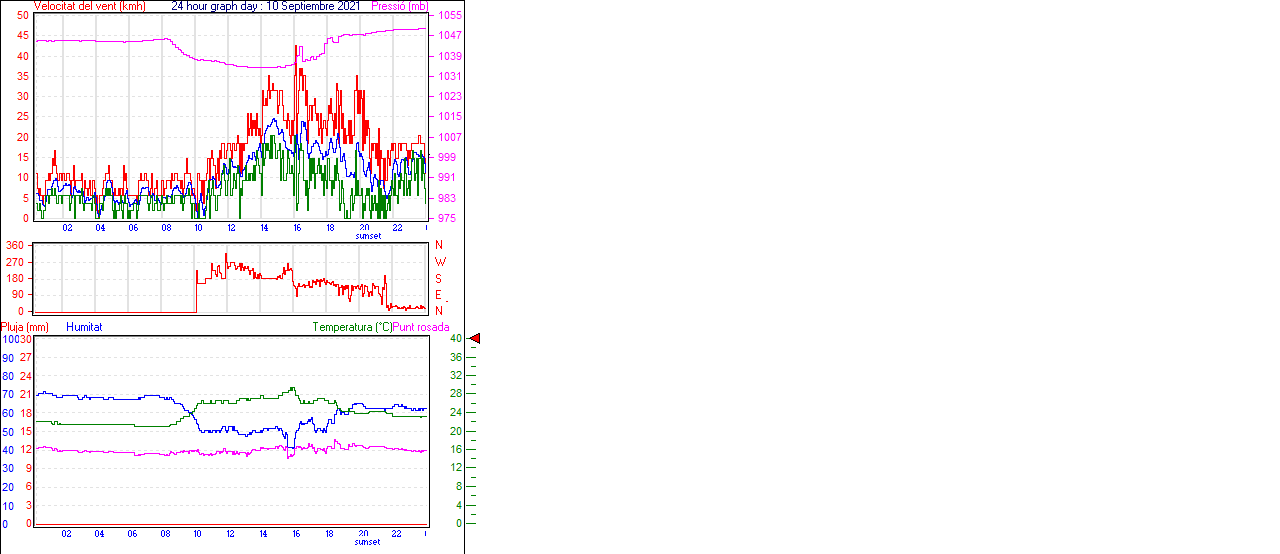Select the 'Humitat' legend label
1280x554 pixels.
[x=84, y=327]
